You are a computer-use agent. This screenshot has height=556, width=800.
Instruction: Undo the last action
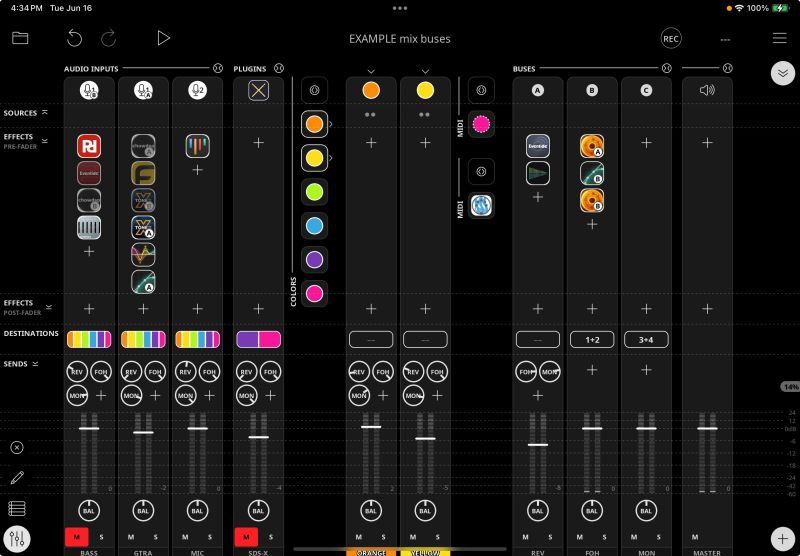coord(74,38)
